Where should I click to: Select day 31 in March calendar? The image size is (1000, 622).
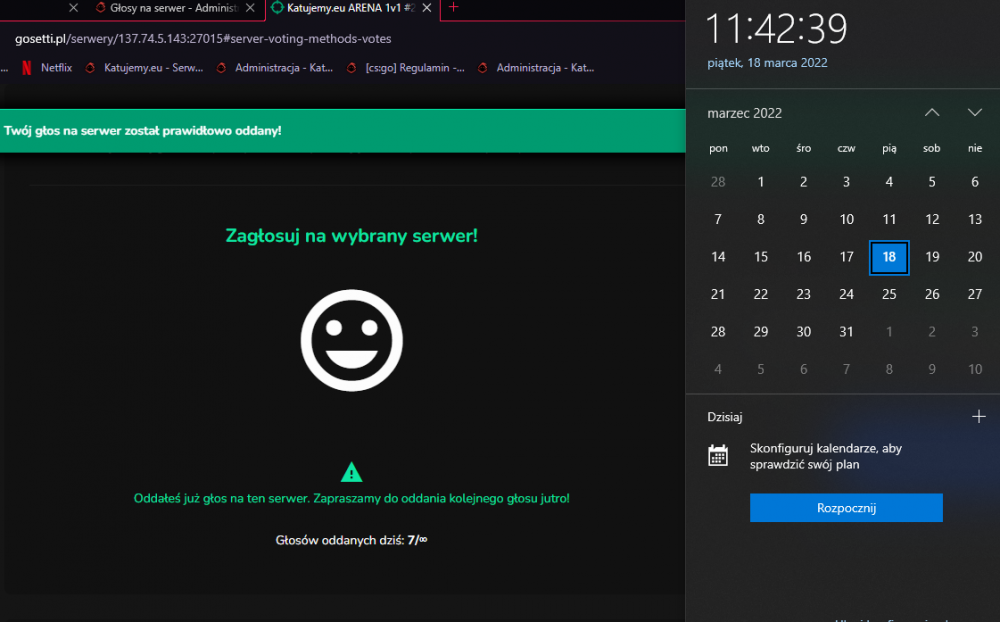[846, 332]
